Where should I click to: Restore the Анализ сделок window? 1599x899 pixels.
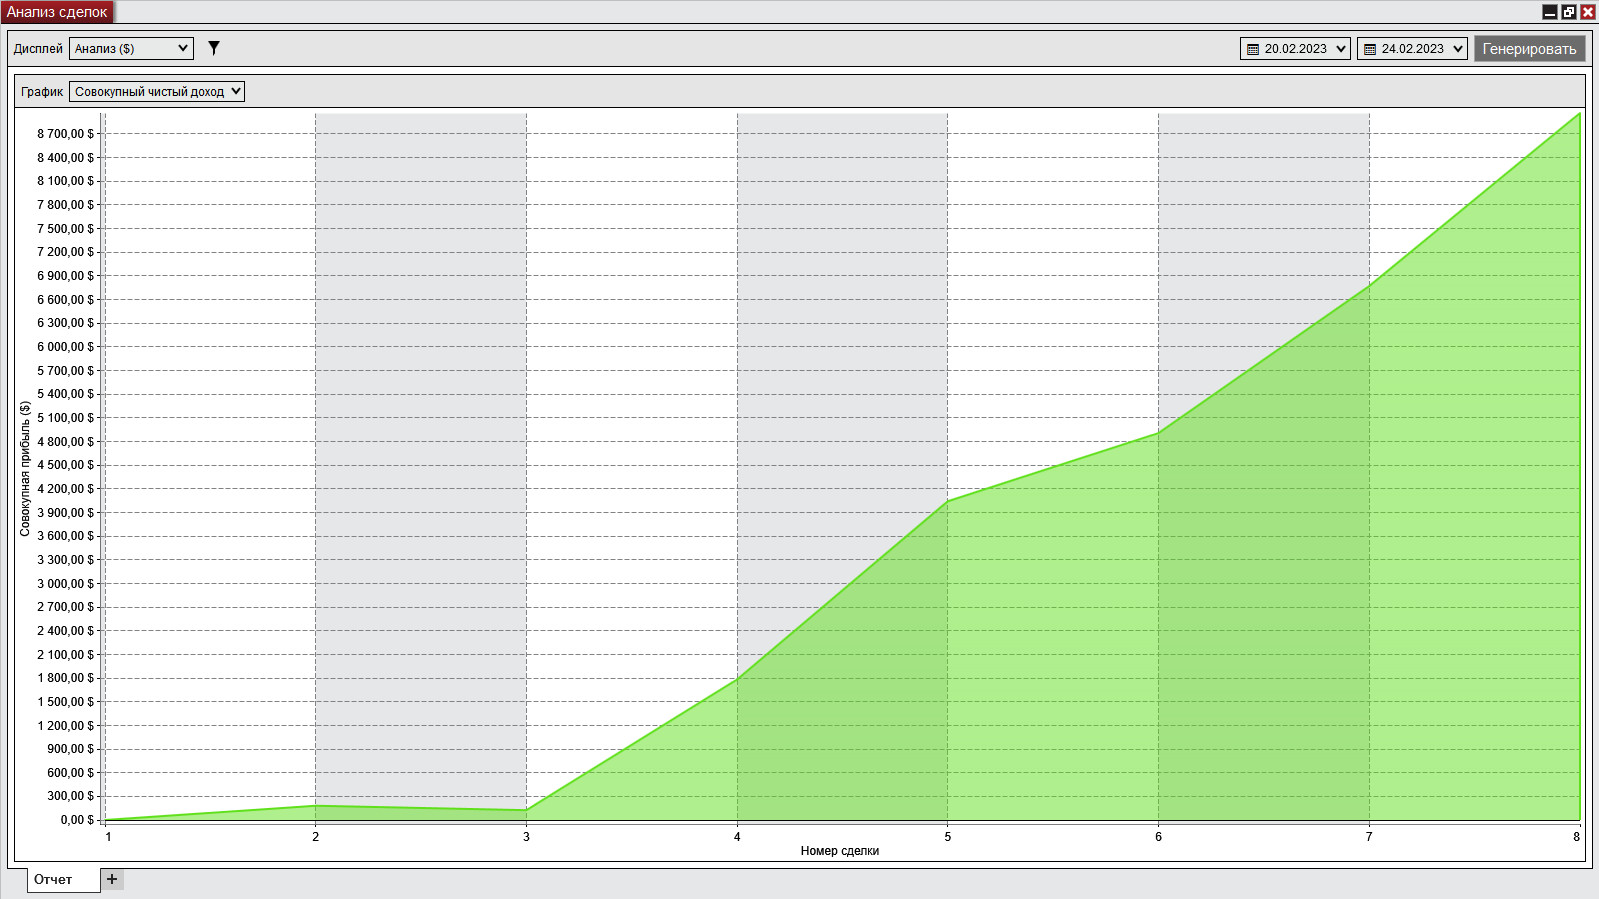[1569, 12]
